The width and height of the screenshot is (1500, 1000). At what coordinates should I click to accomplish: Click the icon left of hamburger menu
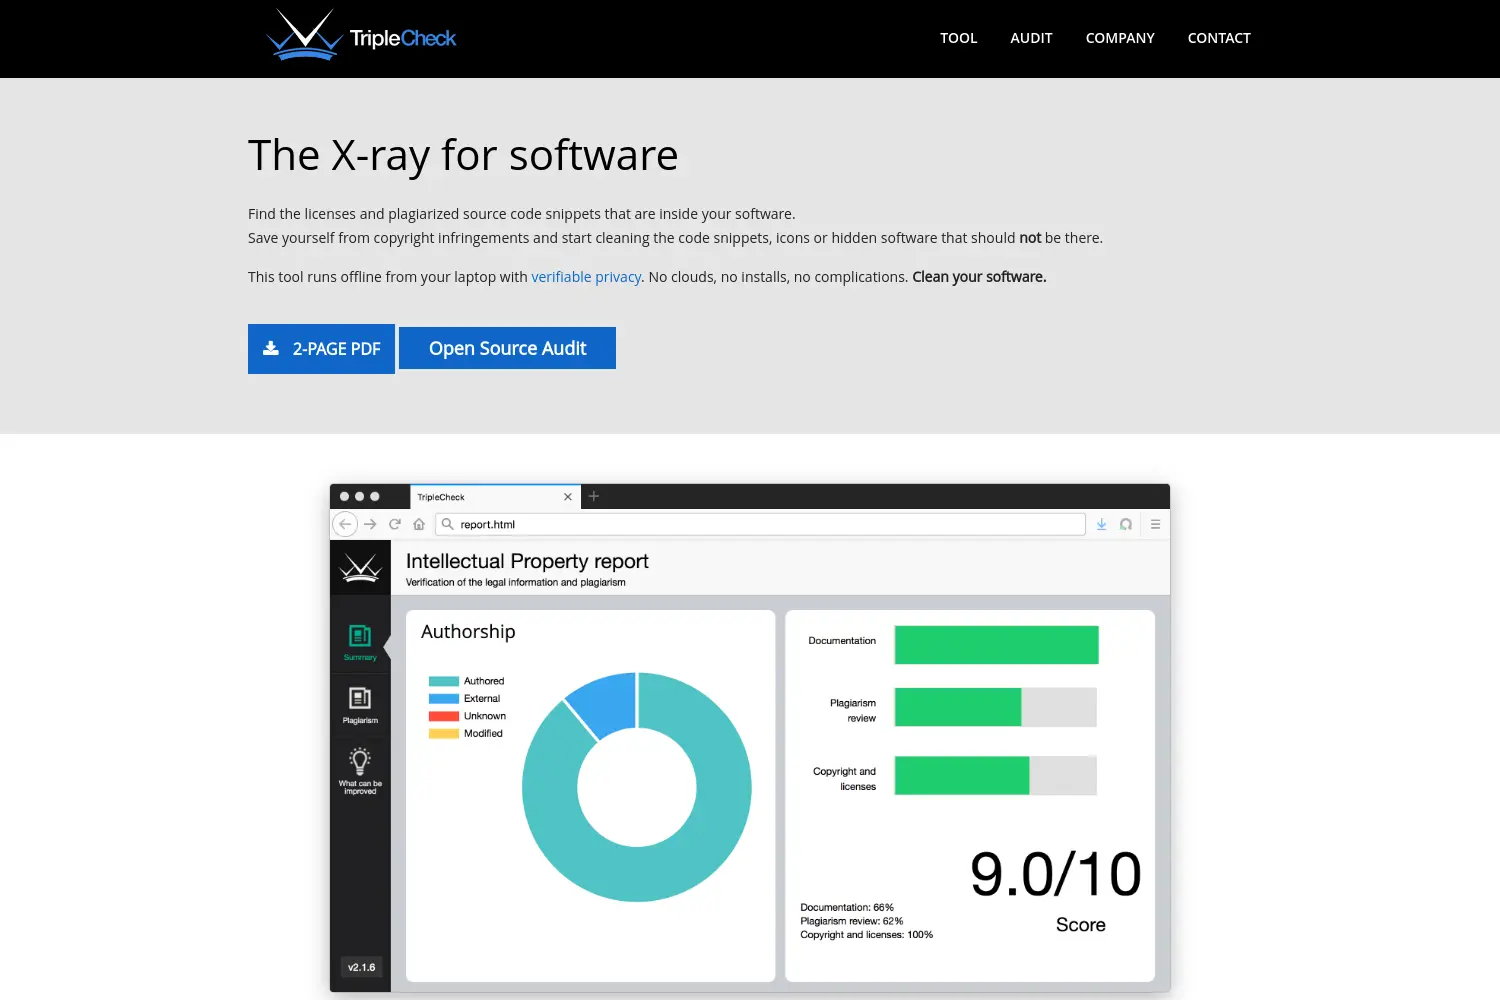click(x=1126, y=524)
